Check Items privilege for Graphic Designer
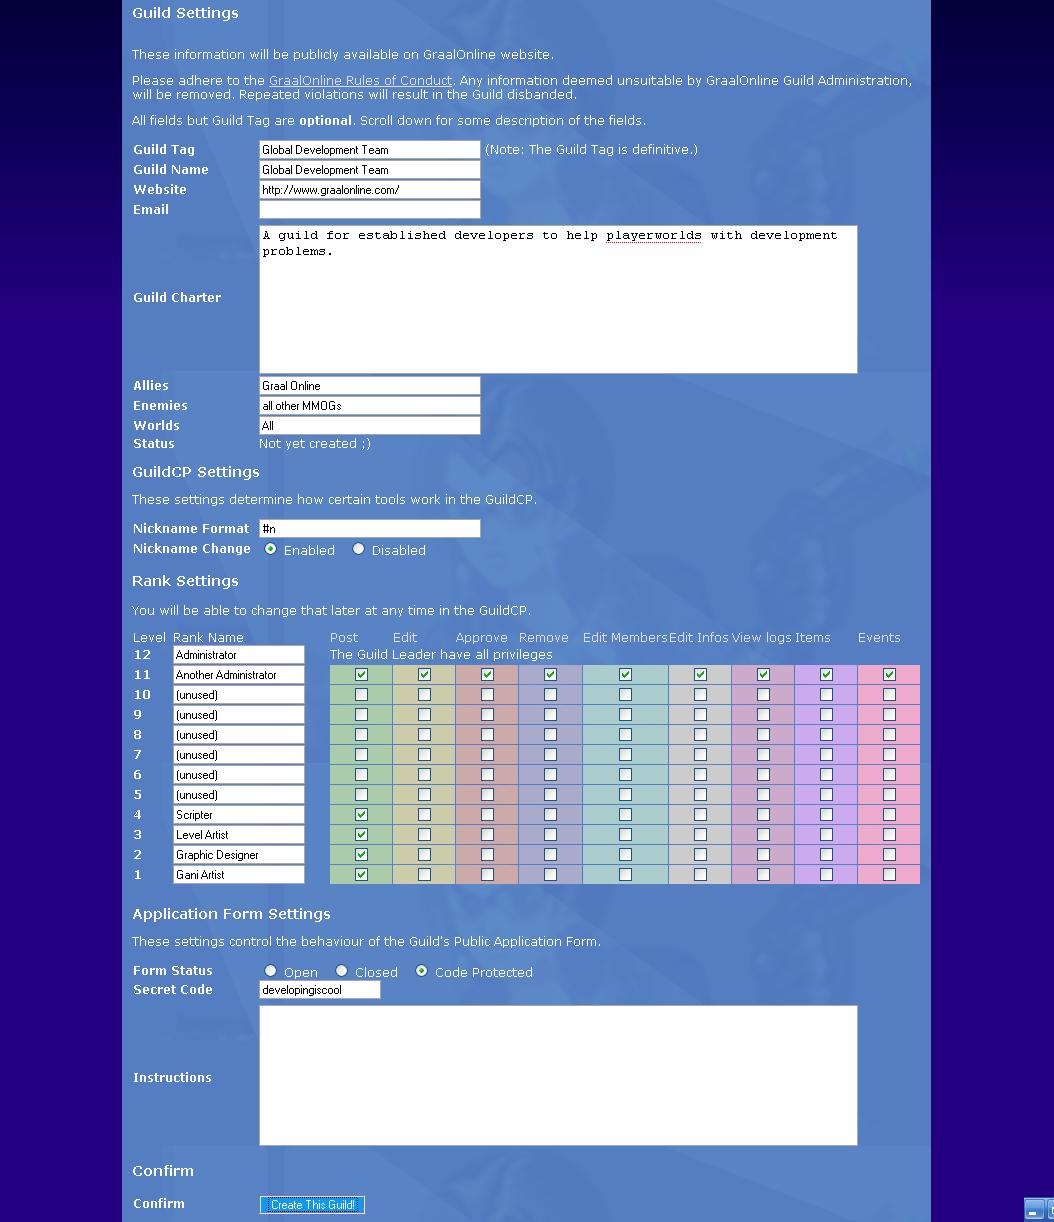 (x=826, y=855)
